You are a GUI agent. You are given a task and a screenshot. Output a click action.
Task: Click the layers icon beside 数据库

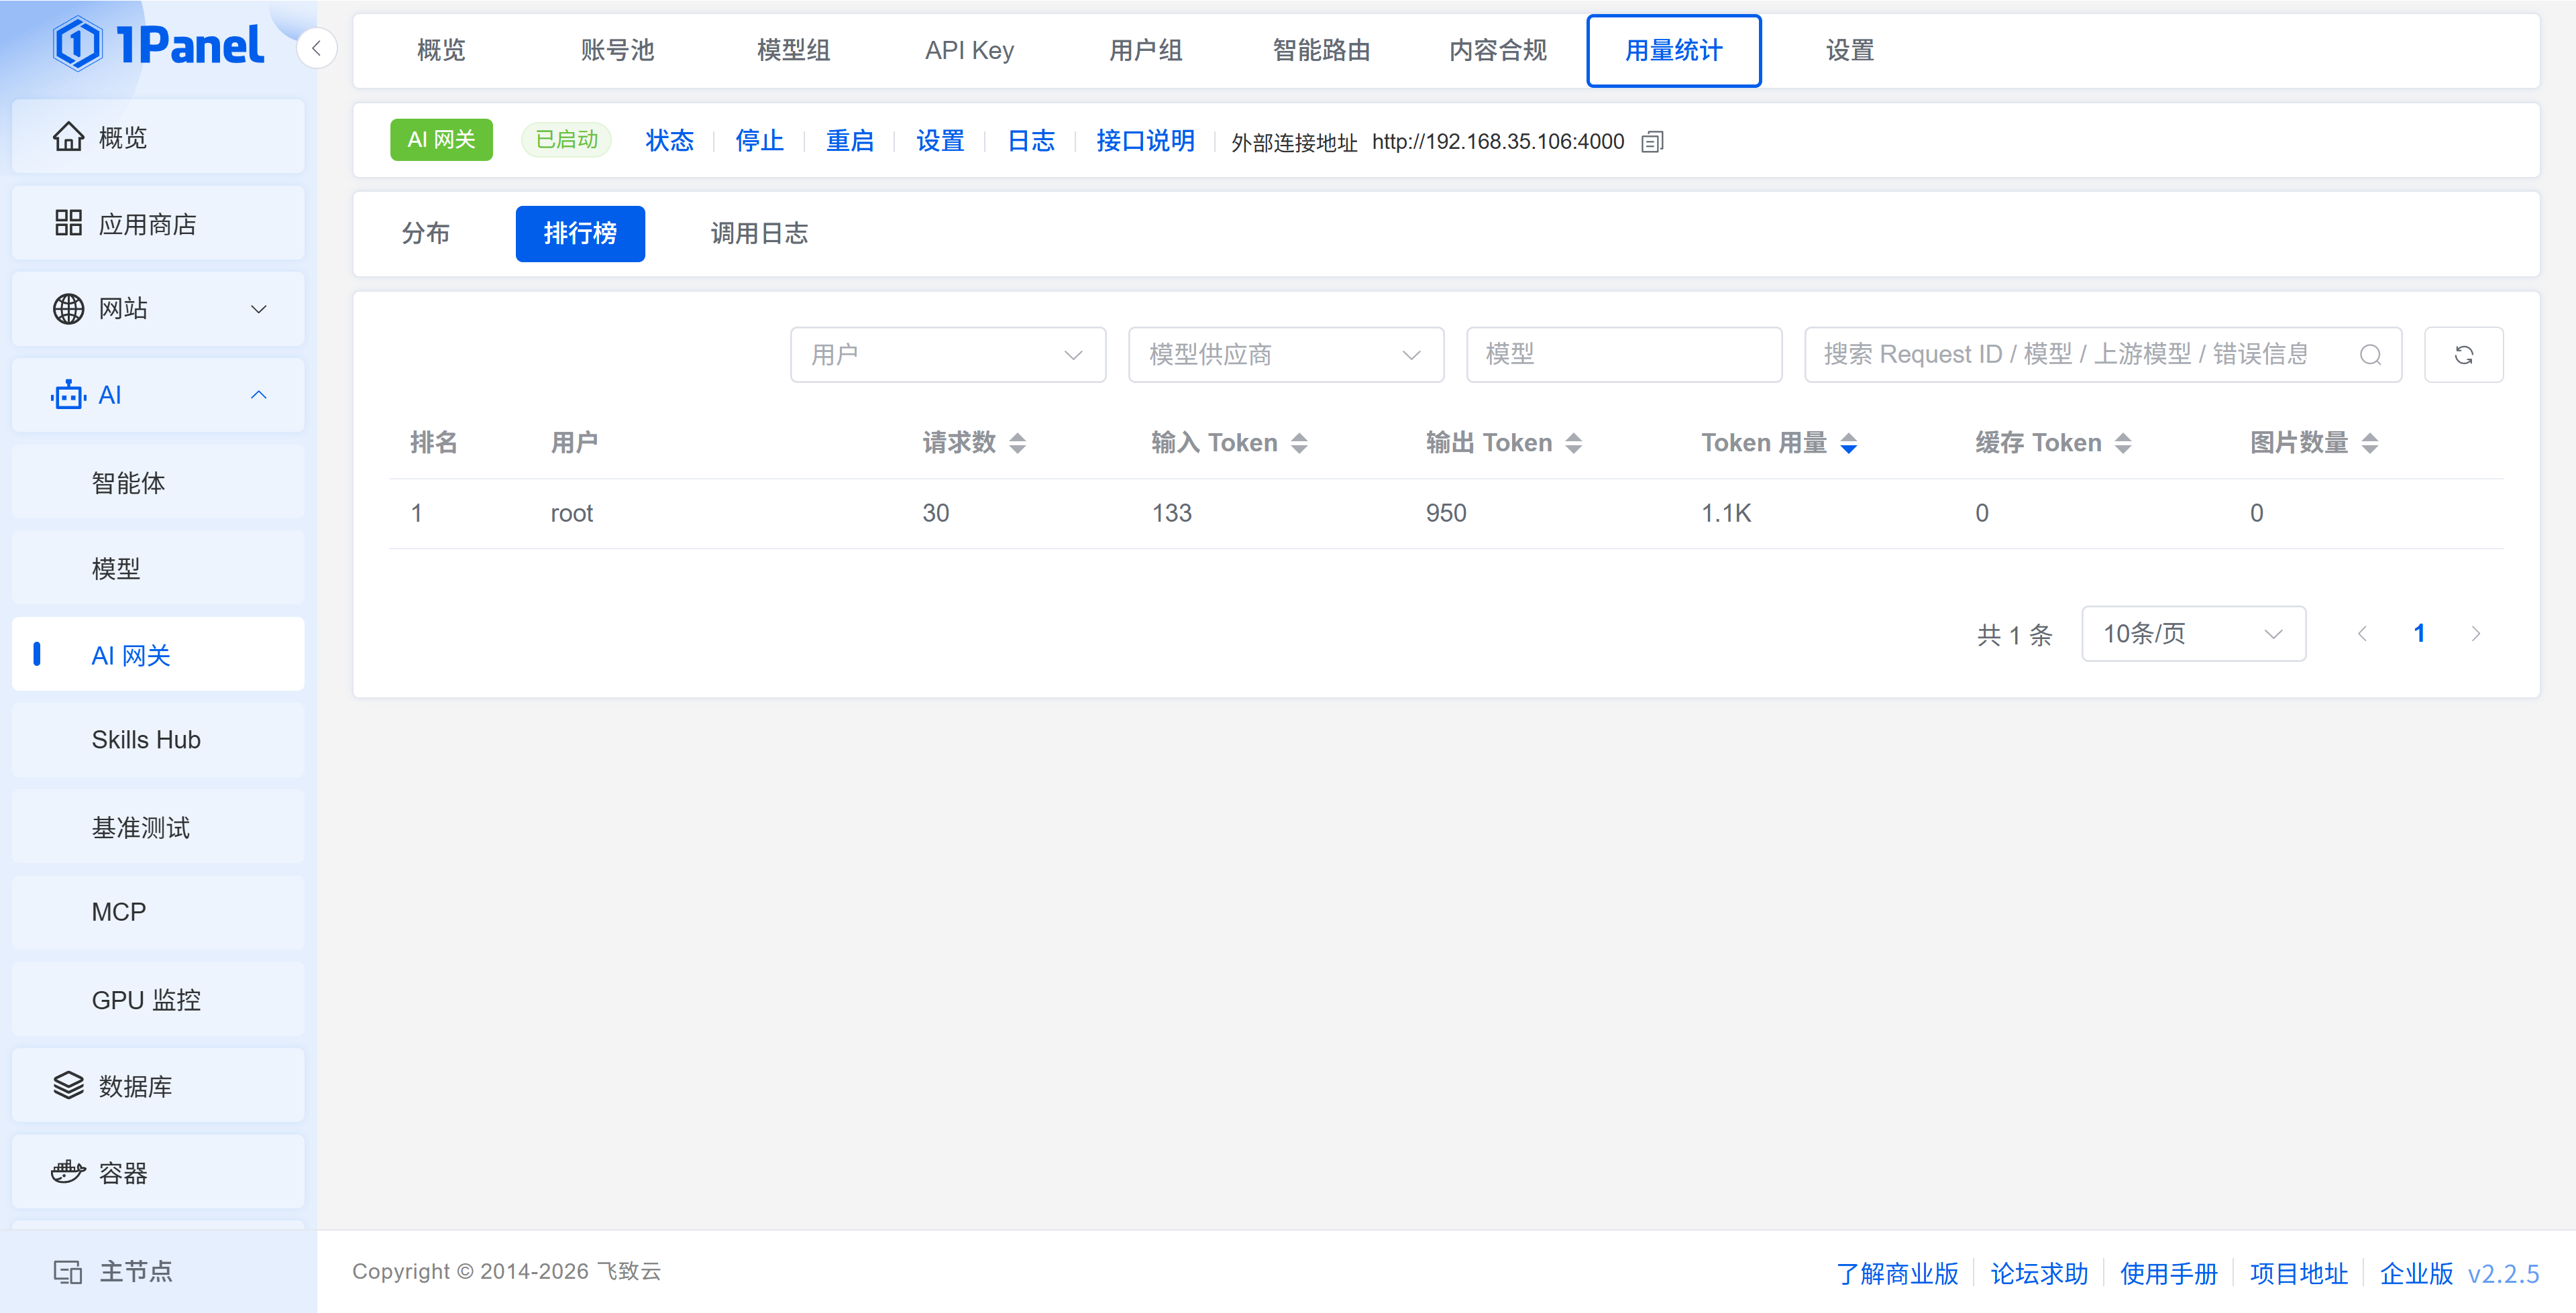pos(68,1085)
